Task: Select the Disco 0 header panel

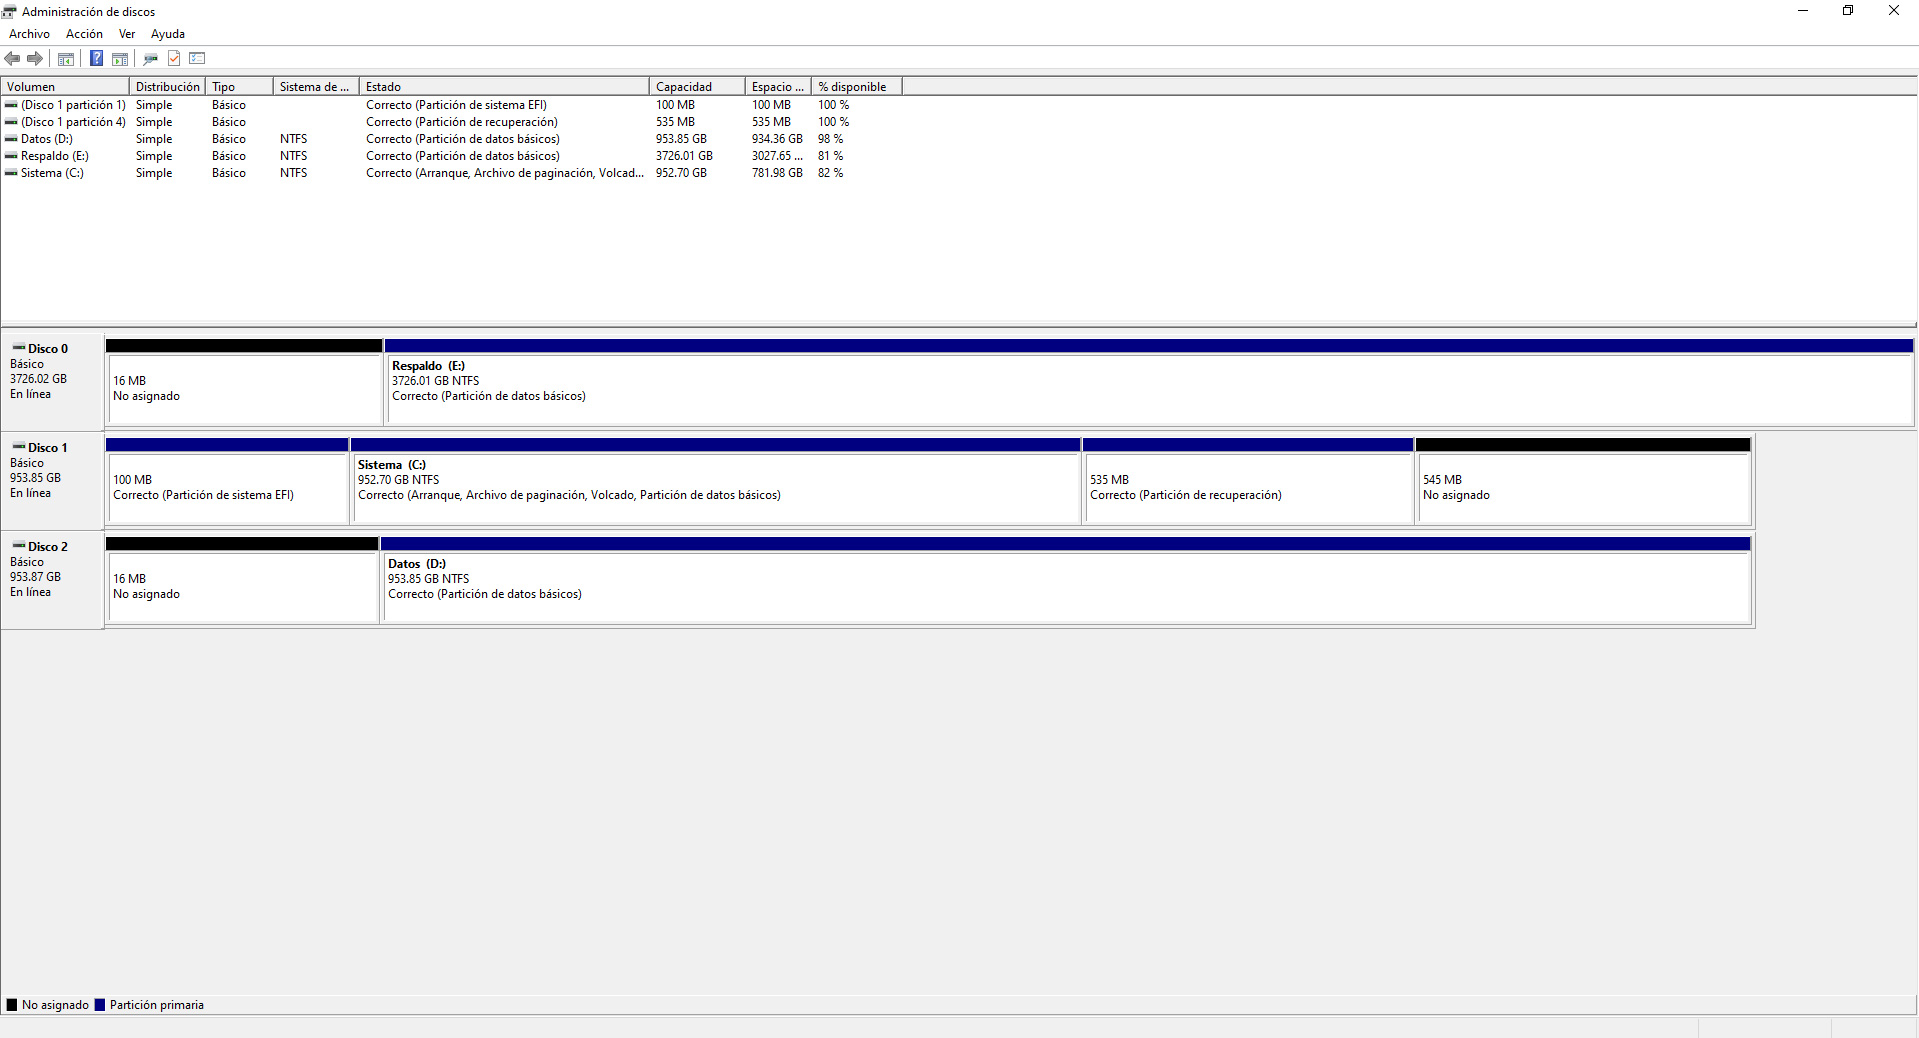Action: point(52,382)
